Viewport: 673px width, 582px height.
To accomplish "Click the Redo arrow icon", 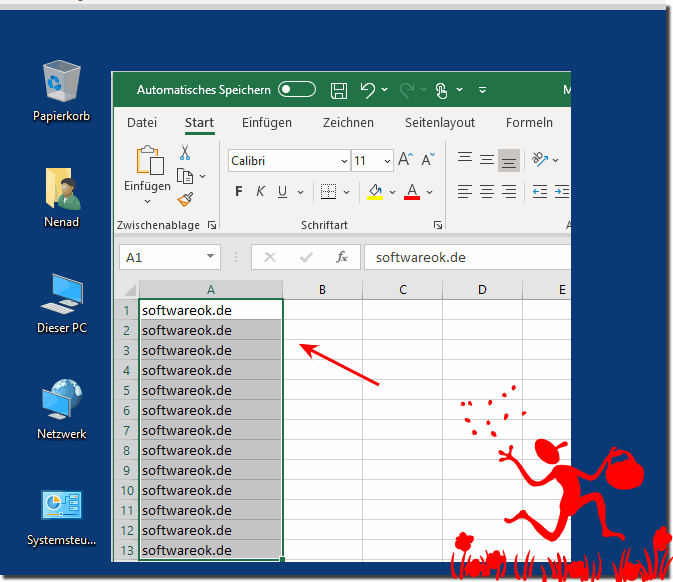I will (406, 90).
